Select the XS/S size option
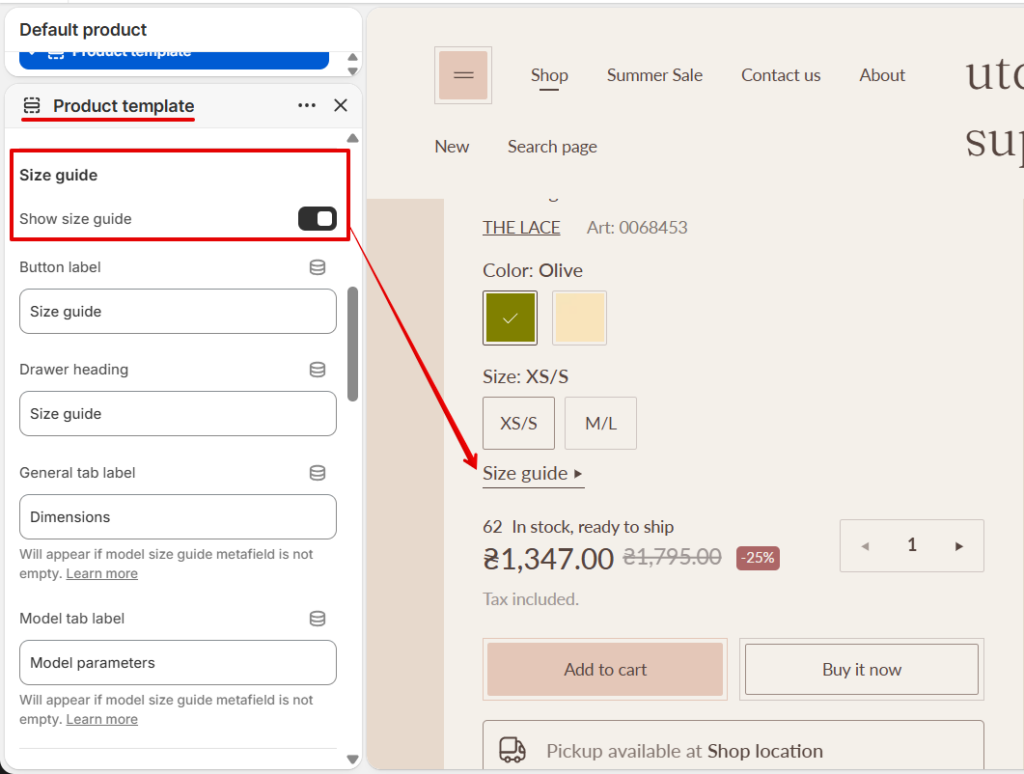The image size is (1024, 774). [519, 423]
